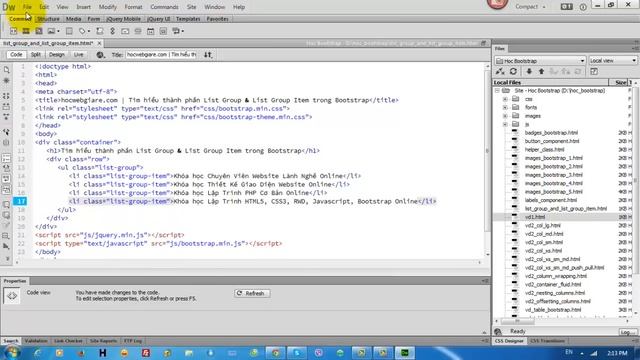Click the Refresh button in Properties
The width and height of the screenshot is (640, 360).
click(x=252, y=293)
